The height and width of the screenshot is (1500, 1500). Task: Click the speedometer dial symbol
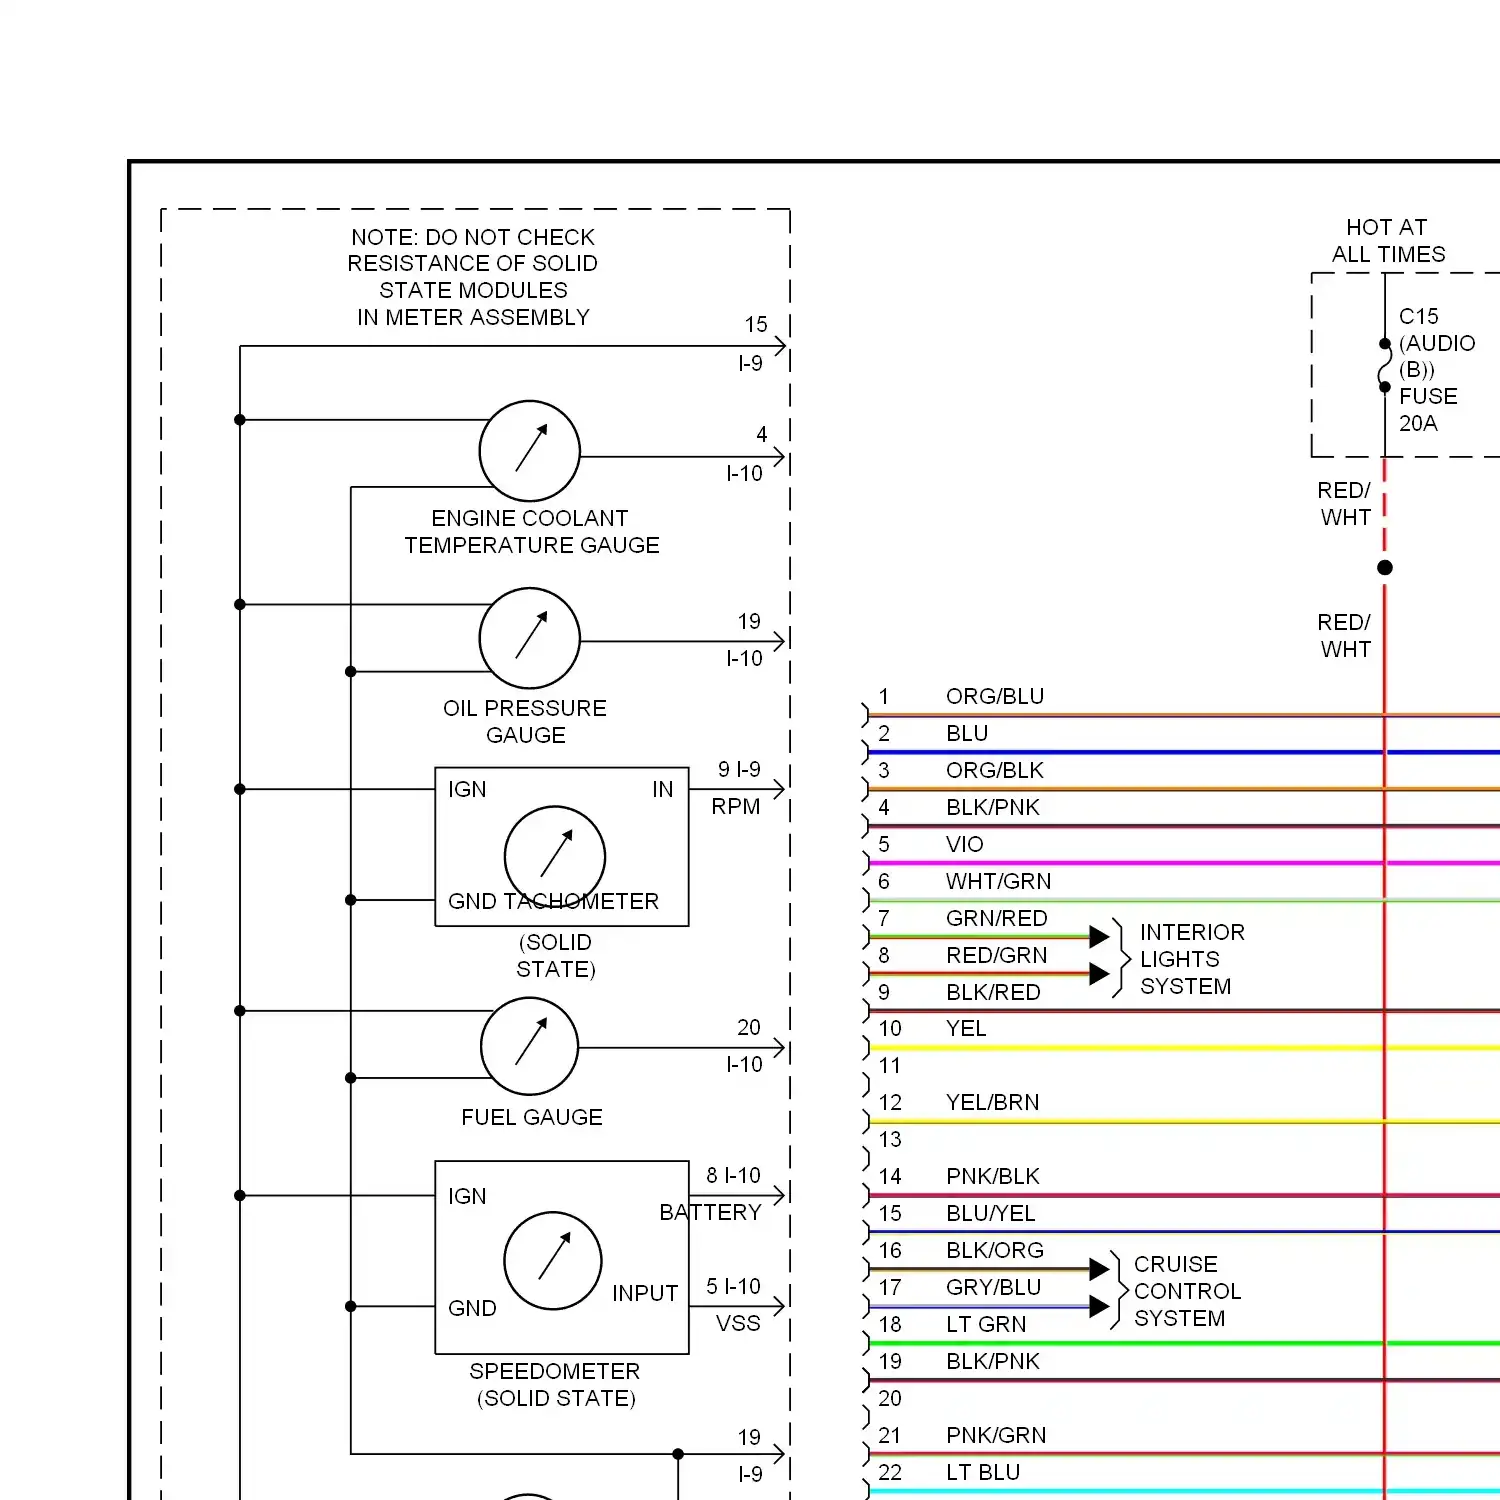[x=553, y=1261]
